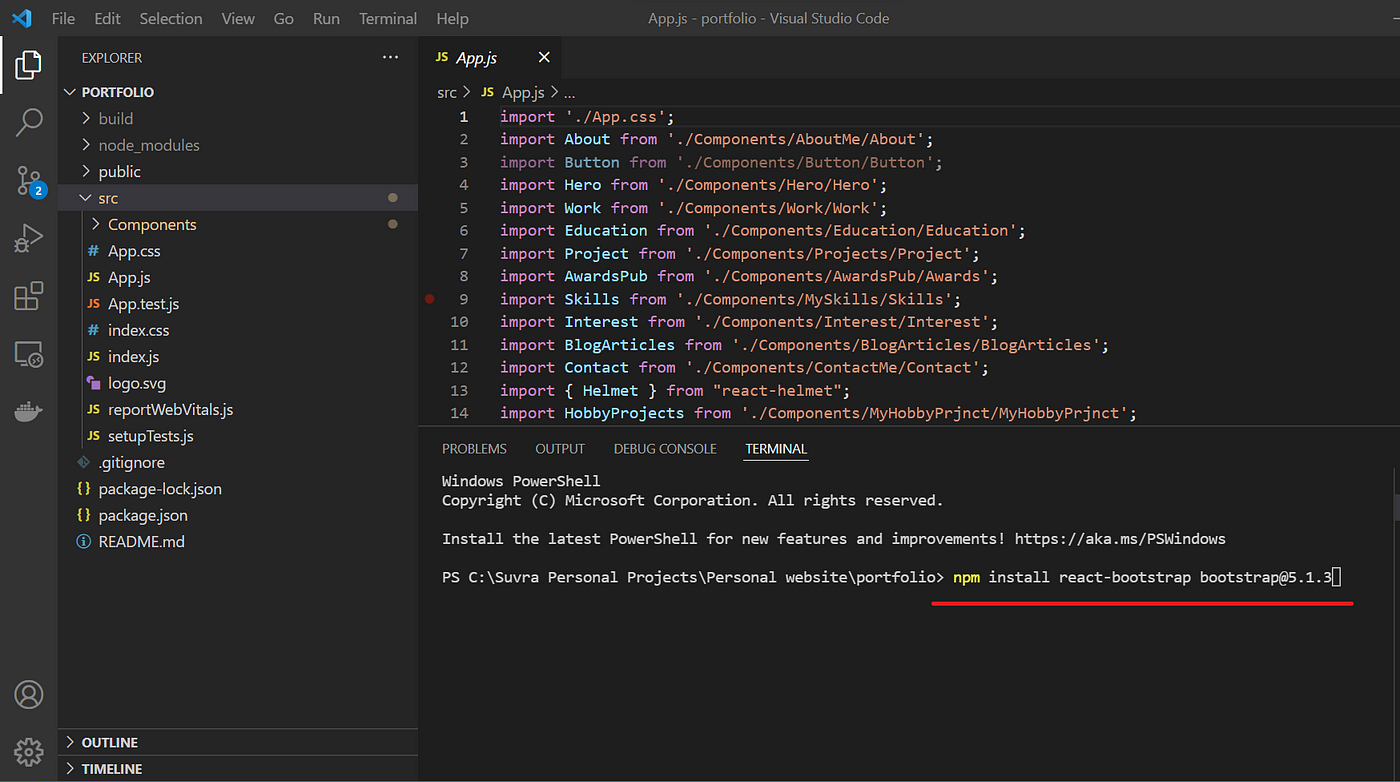Close the App.js editor tab
Image resolution: width=1400 pixels, height=782 pixels.
pyautogui.click(x=544, y=58)
